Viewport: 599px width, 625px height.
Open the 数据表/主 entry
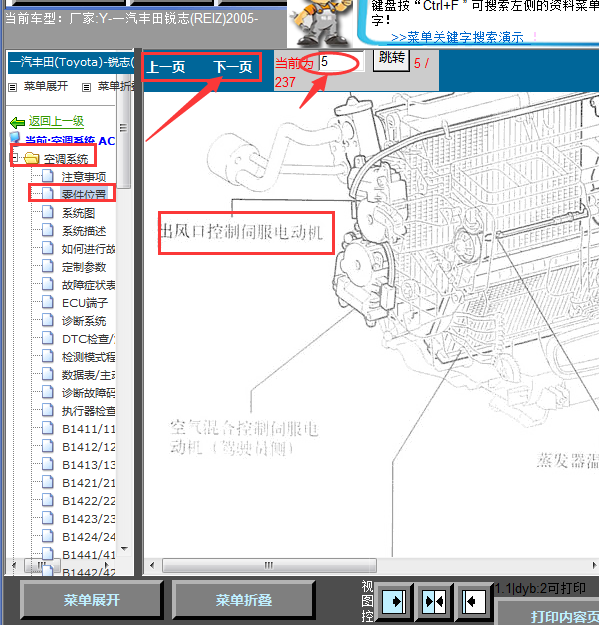[x=88, y=375]
